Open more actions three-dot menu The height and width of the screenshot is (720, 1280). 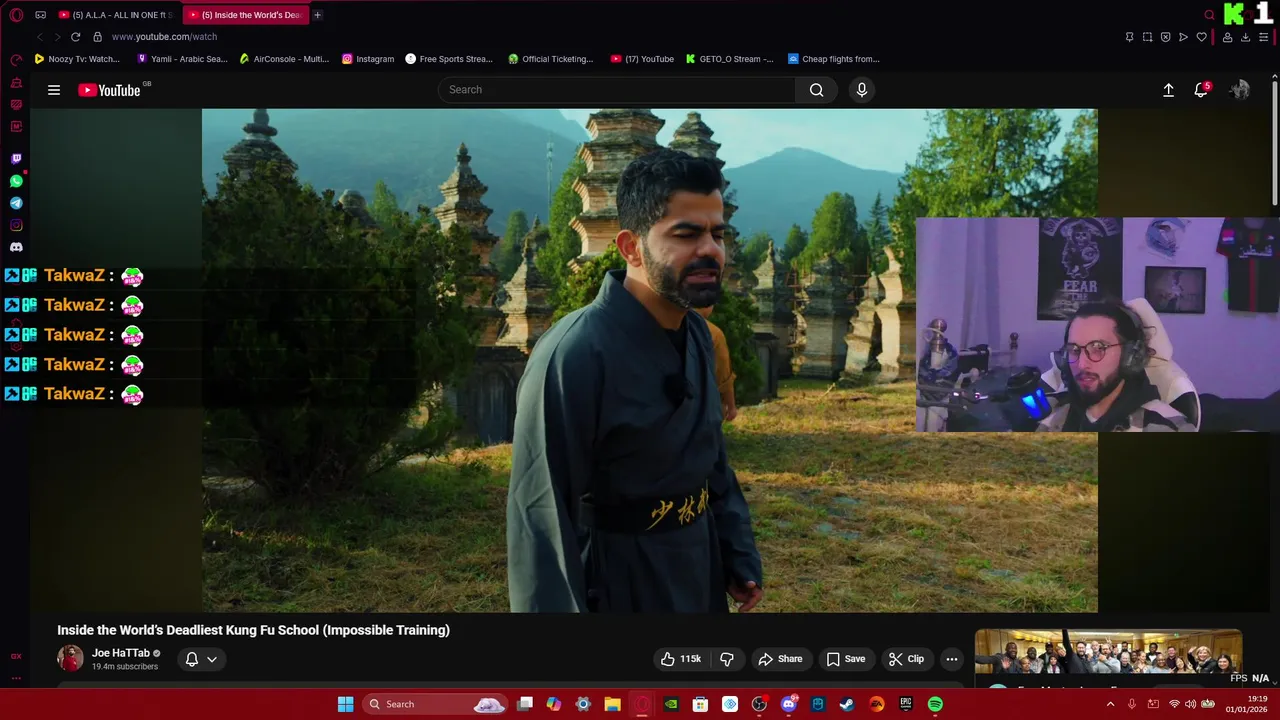pyautogui.click(x=952, y=659)
